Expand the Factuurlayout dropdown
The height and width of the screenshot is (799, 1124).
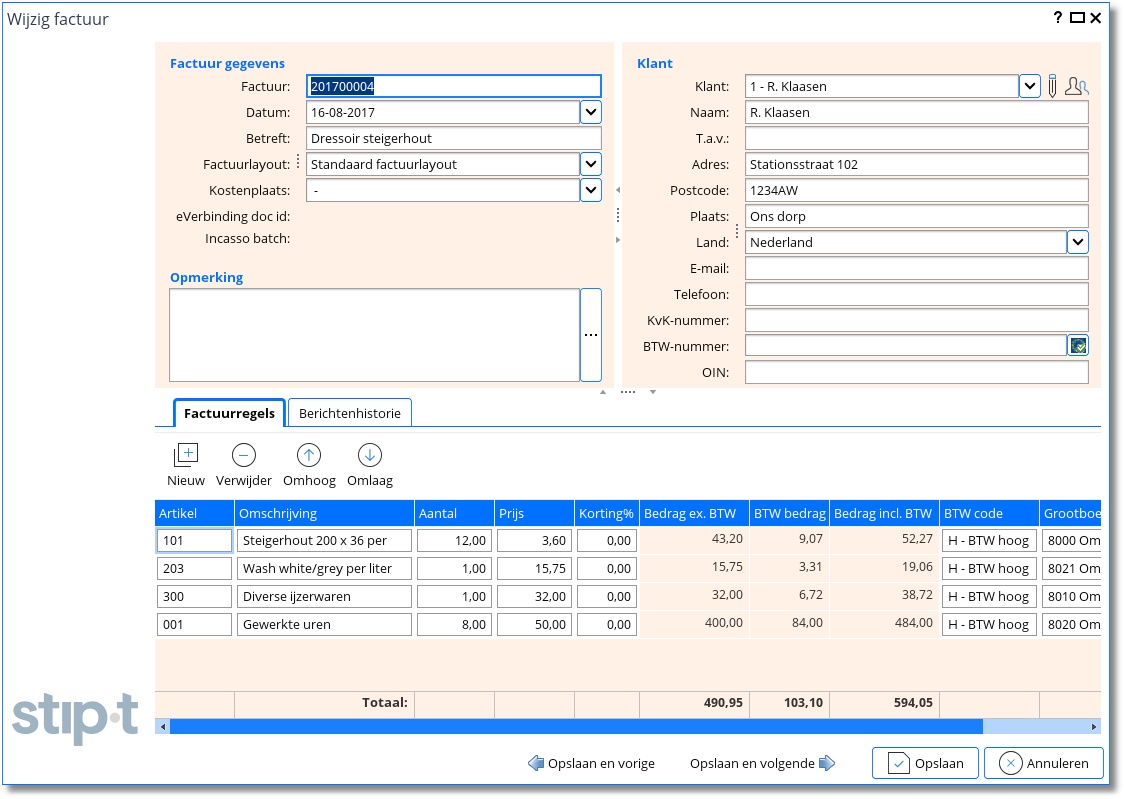point(591,164)
